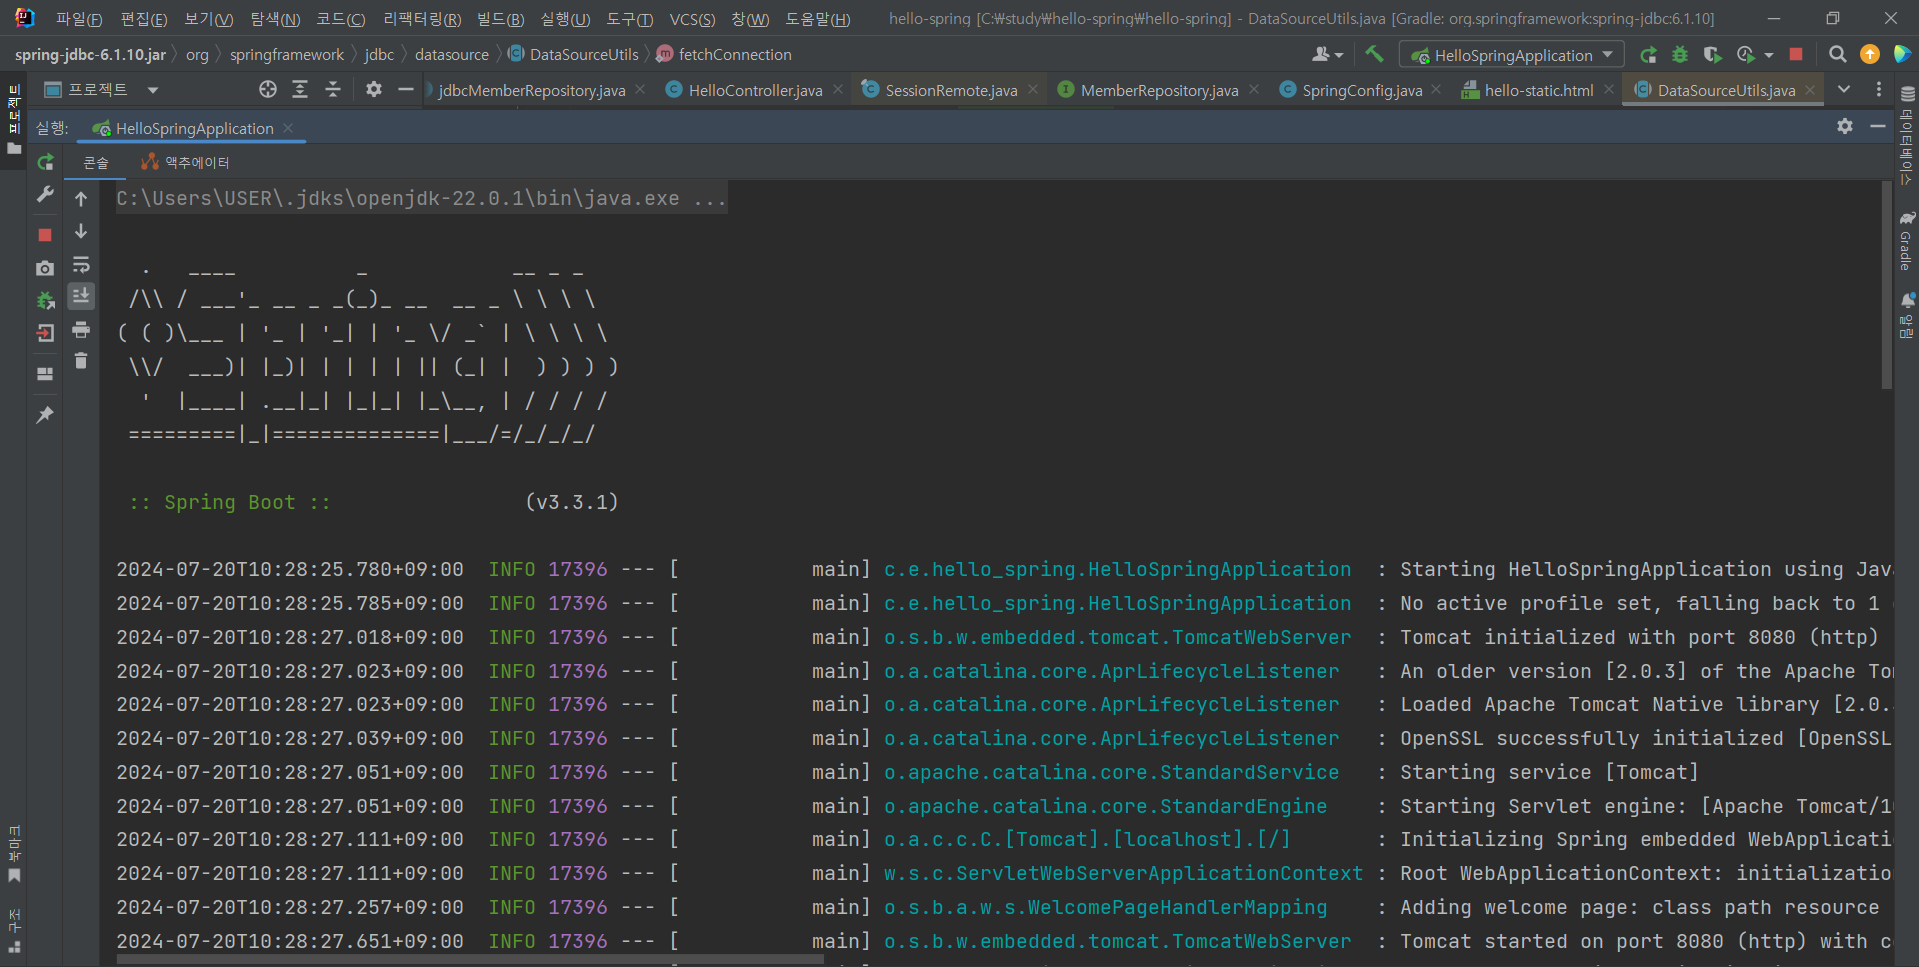Run HelloSpringApplication with coverage
This screenshot has width=1919, height=967.
point(1712,54)
